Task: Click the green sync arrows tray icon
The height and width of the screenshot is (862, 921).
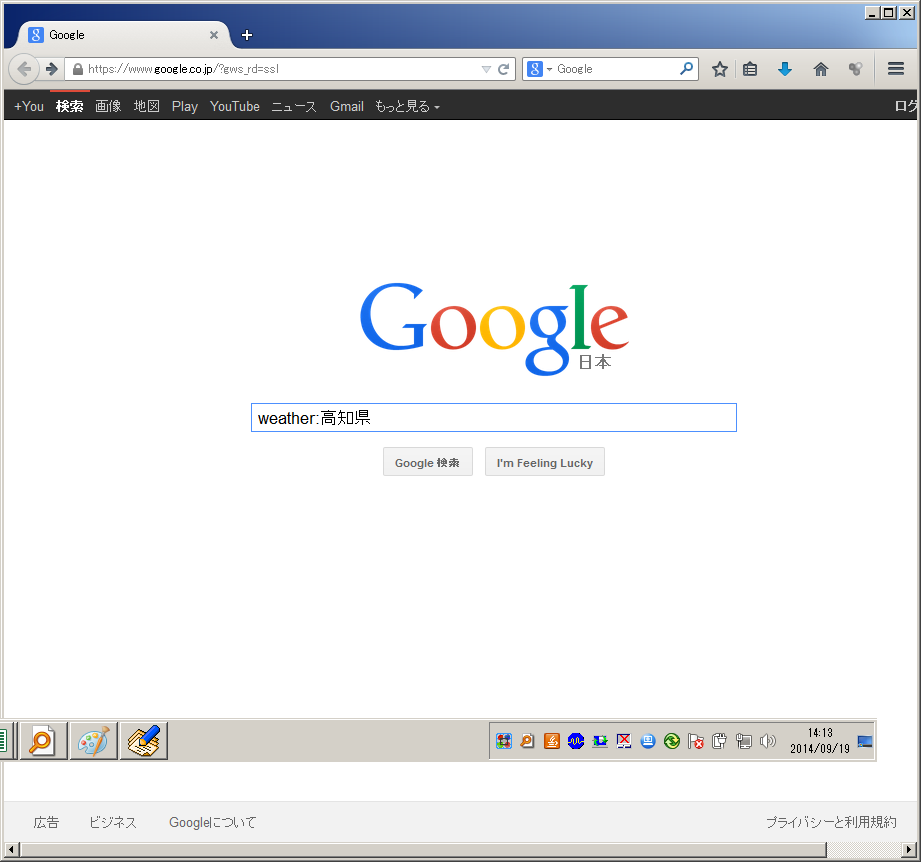Action: 672,741
